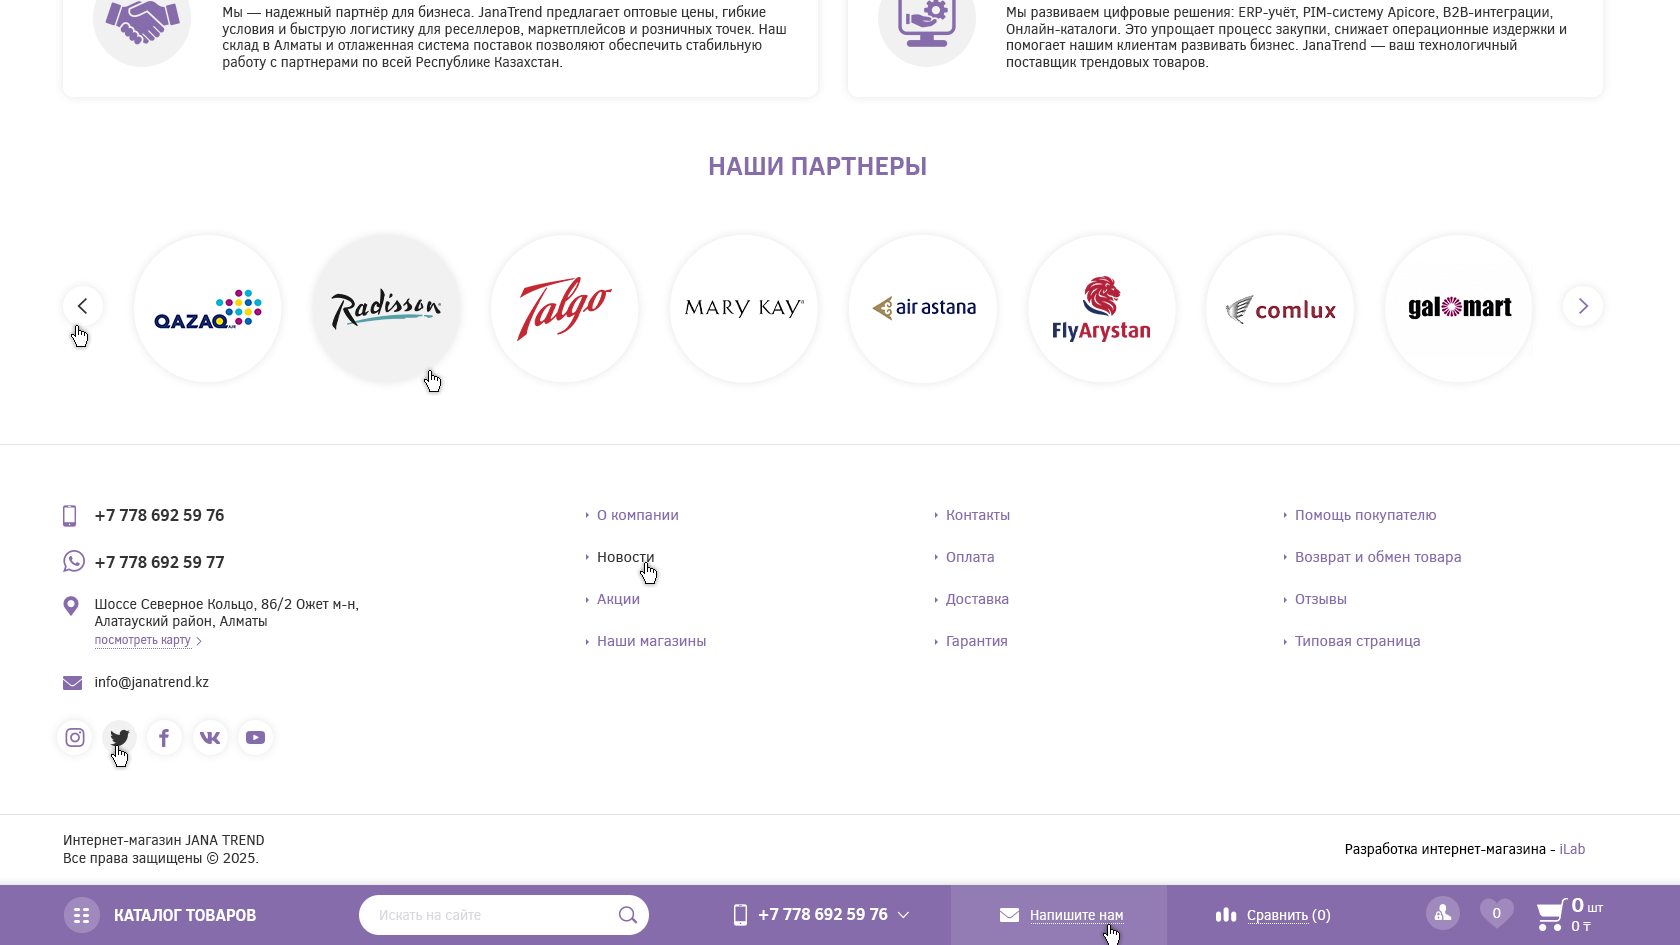Open the Instagram page icon
1680x945 pixels.
tap(74, 737)
